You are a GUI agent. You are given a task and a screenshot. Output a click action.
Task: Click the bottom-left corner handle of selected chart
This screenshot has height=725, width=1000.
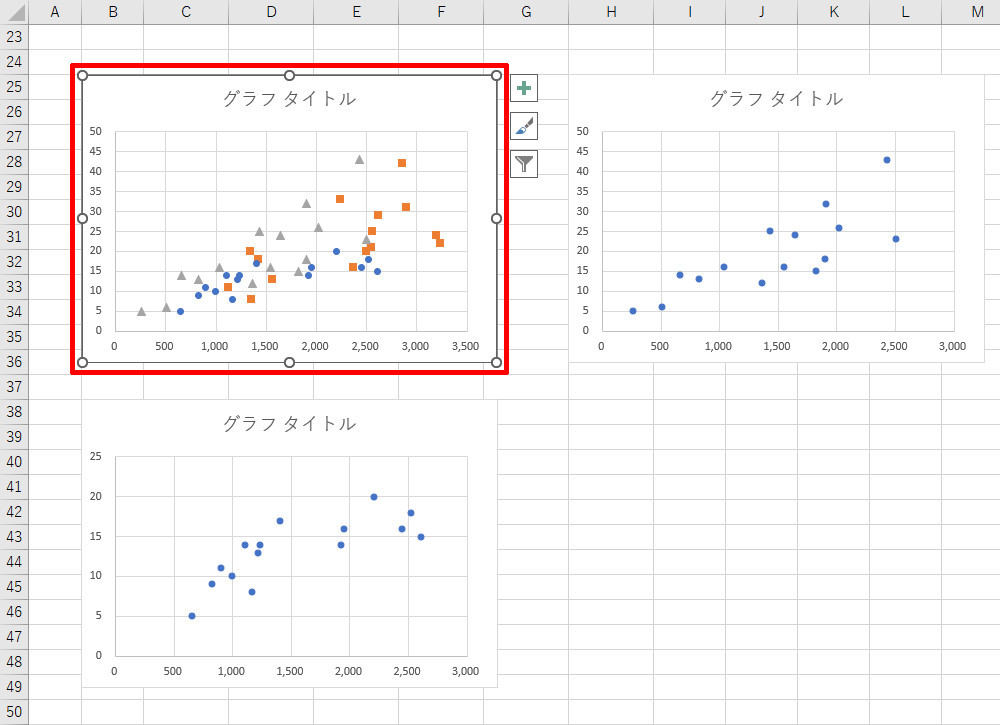tap(82, 362)
